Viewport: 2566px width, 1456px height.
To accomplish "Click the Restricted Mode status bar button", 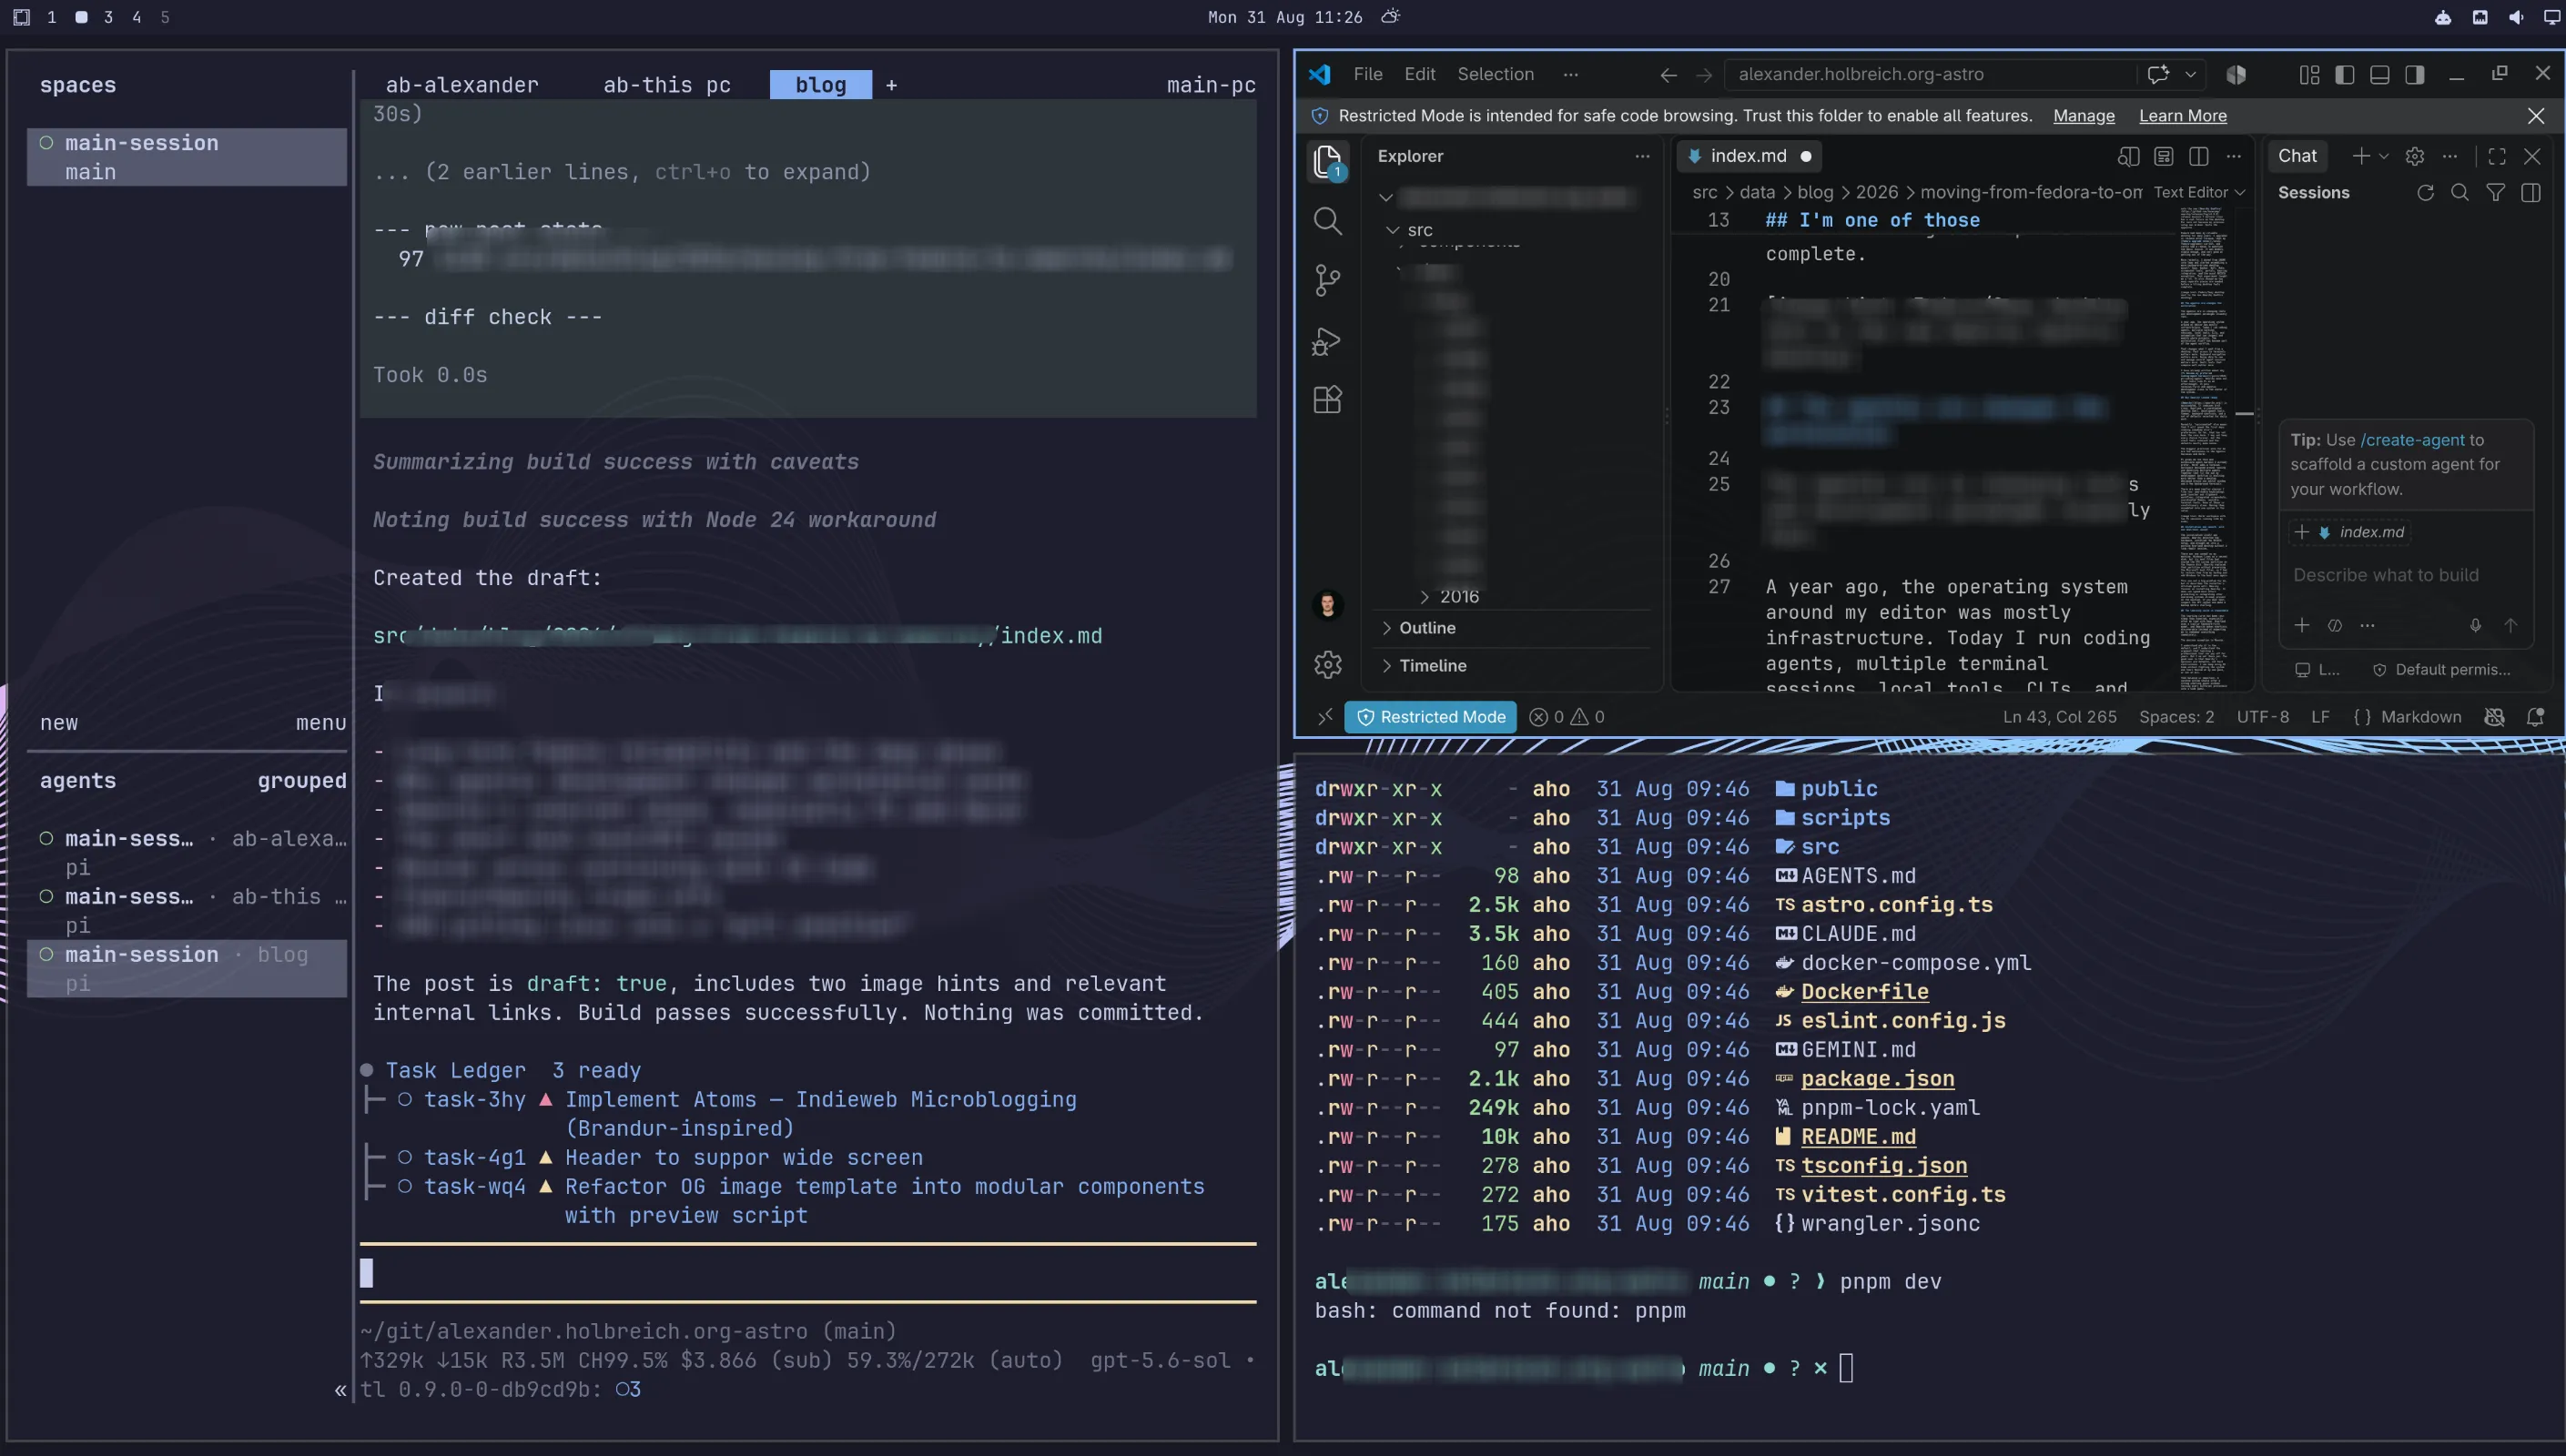I will pyautogui.click(x=1430, y=717).
